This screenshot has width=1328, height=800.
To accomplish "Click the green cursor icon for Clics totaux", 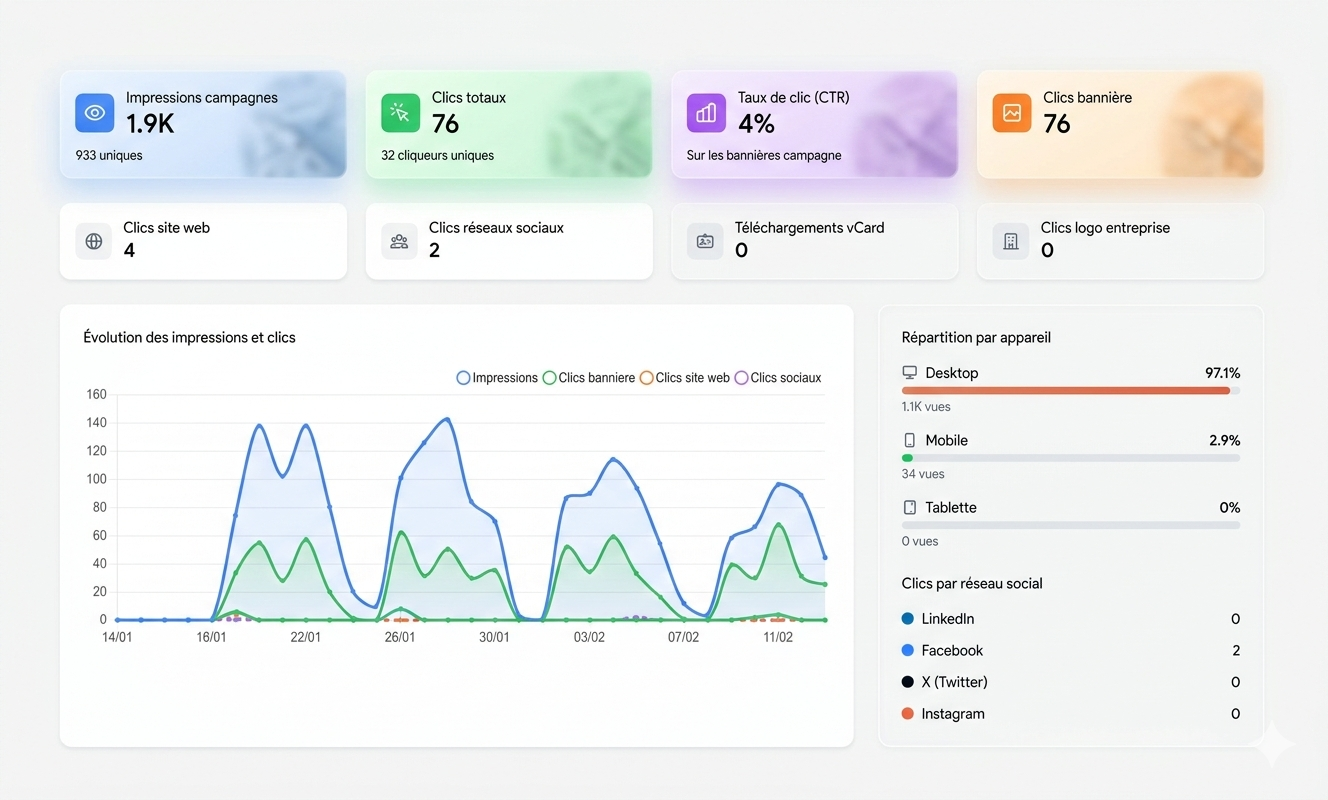I will coord(400,113).
